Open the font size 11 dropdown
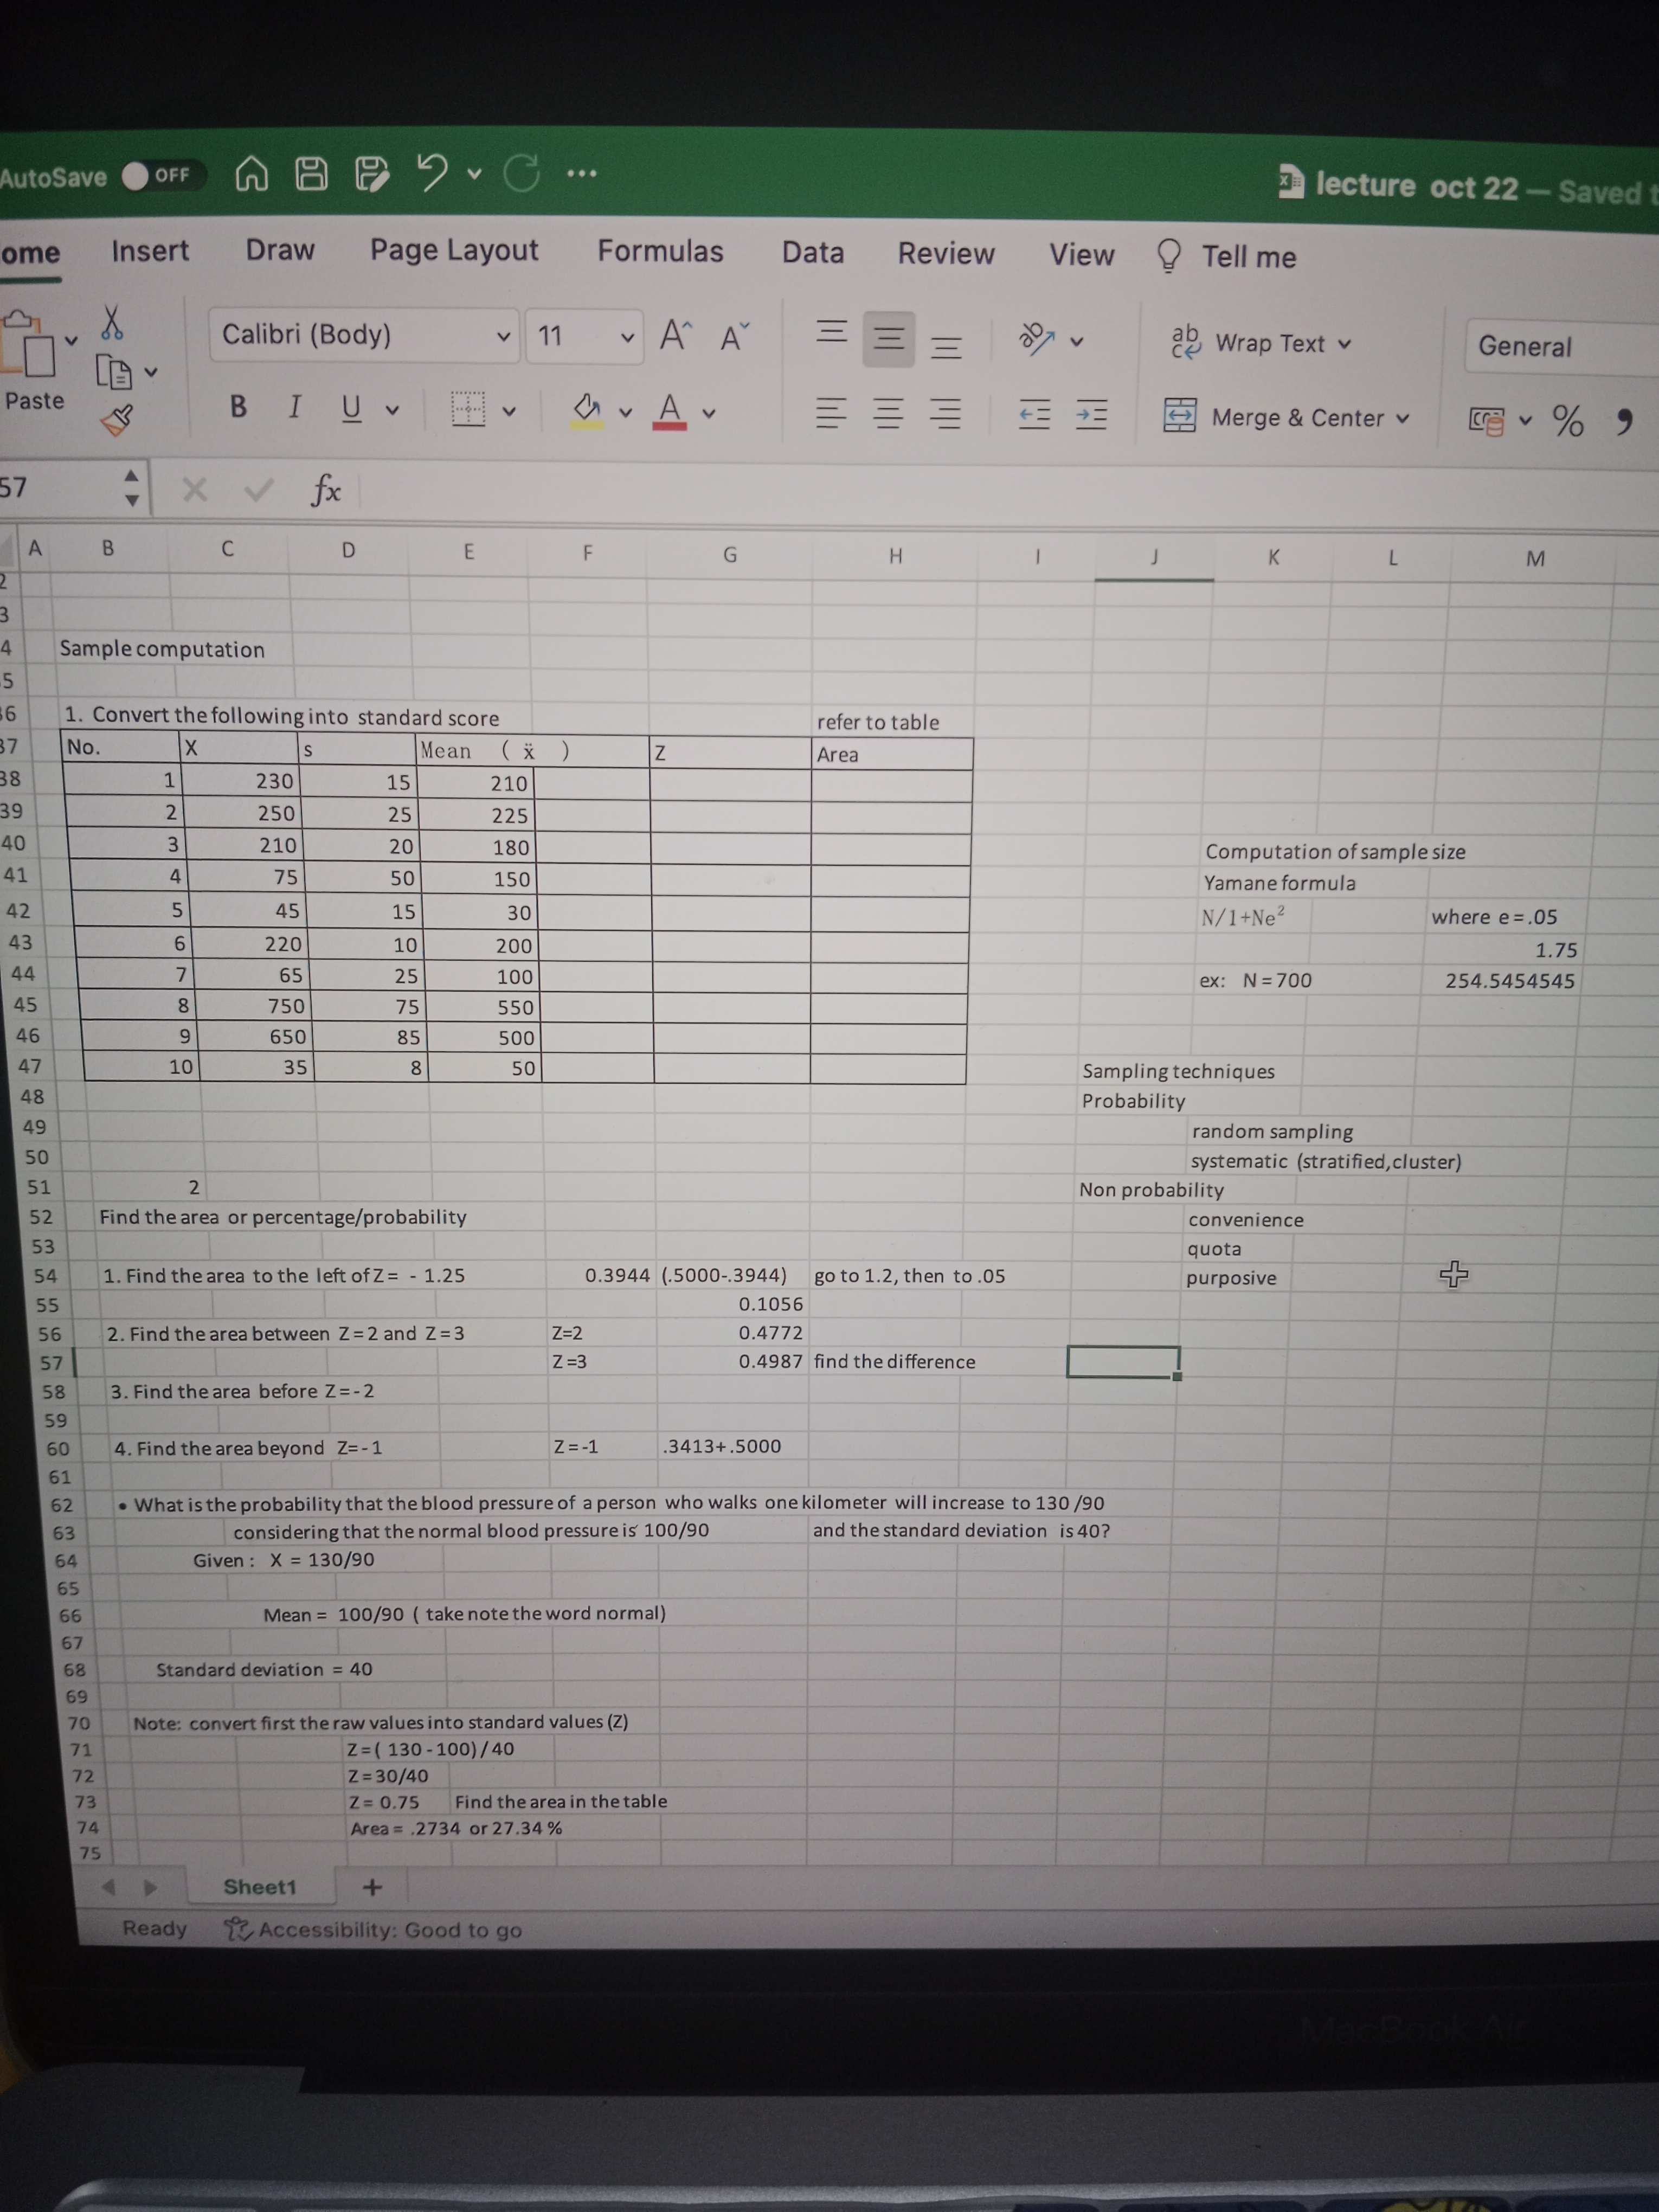Viewport: 1659px width, 2212px height. pos(627,337)
